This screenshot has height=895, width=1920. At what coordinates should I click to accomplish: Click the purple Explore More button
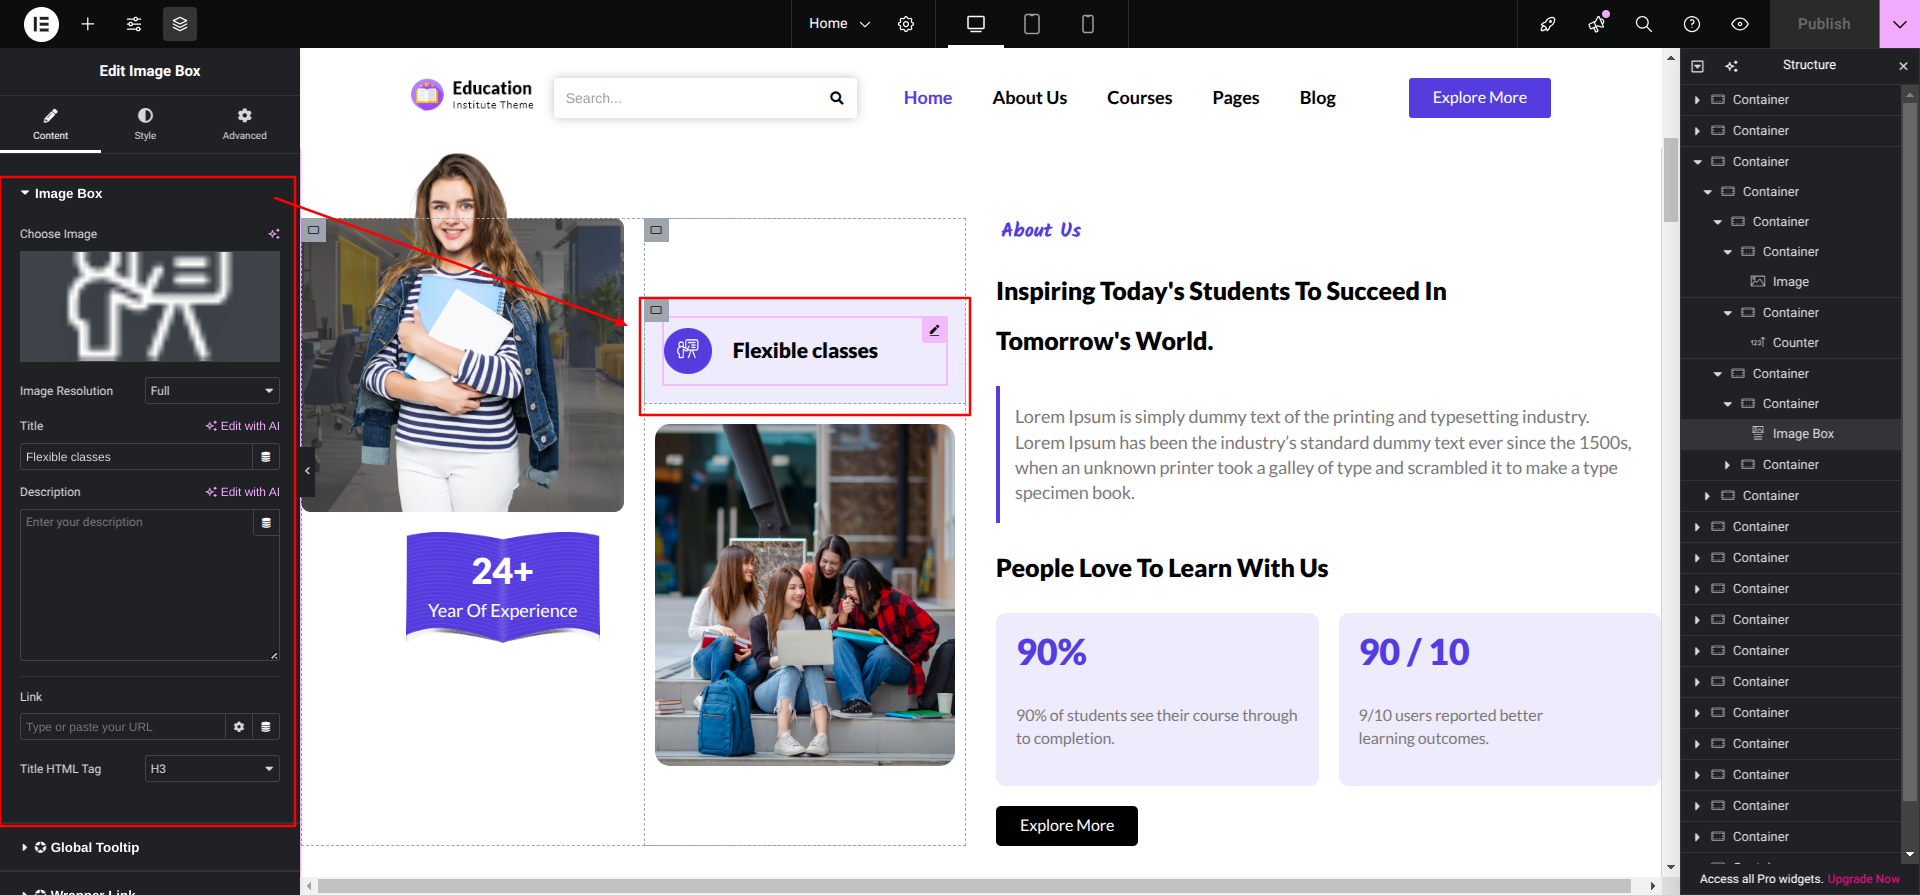pyautogui.click(x=1479, y=98)
